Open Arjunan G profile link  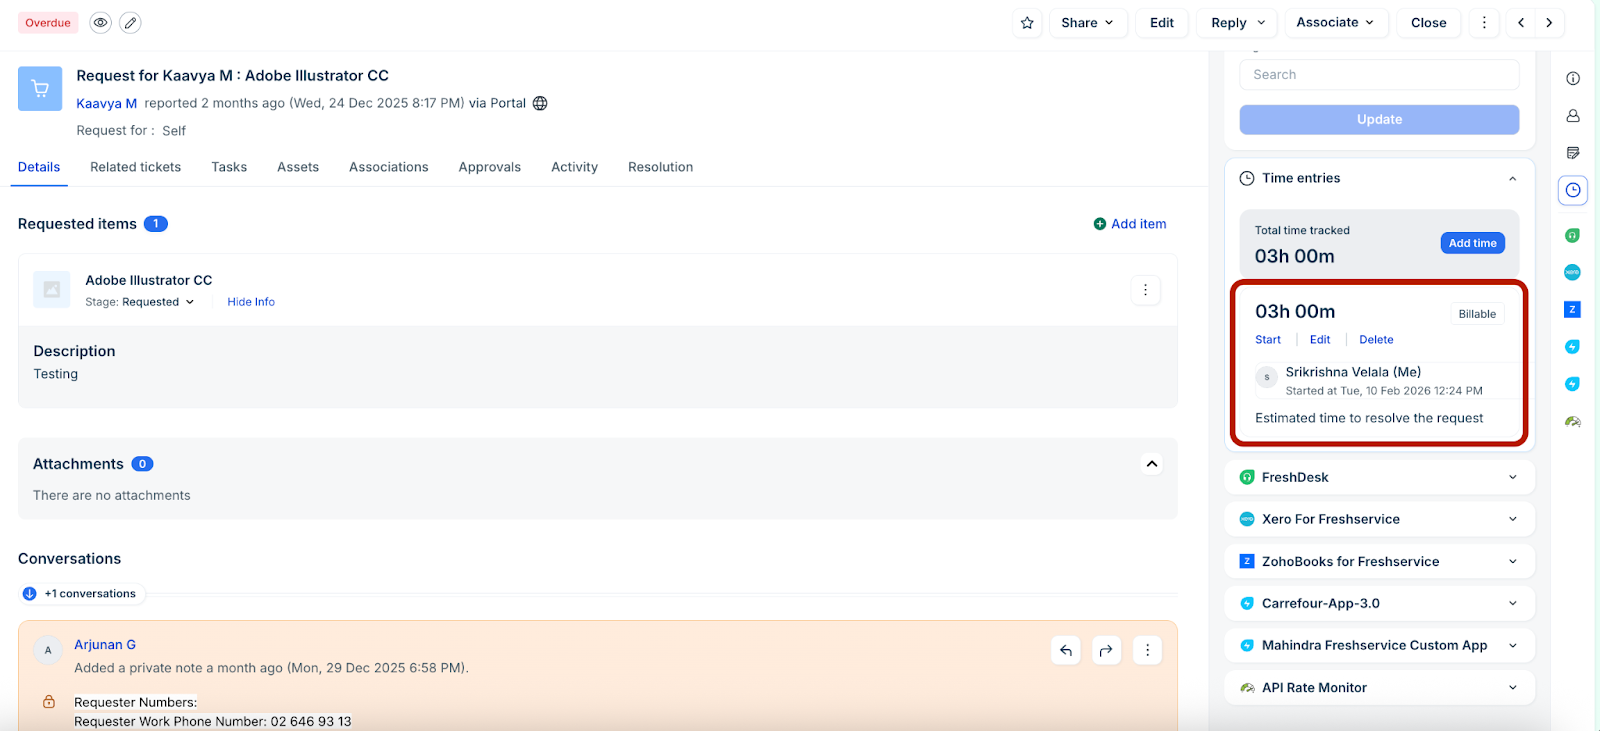(105, 645)
